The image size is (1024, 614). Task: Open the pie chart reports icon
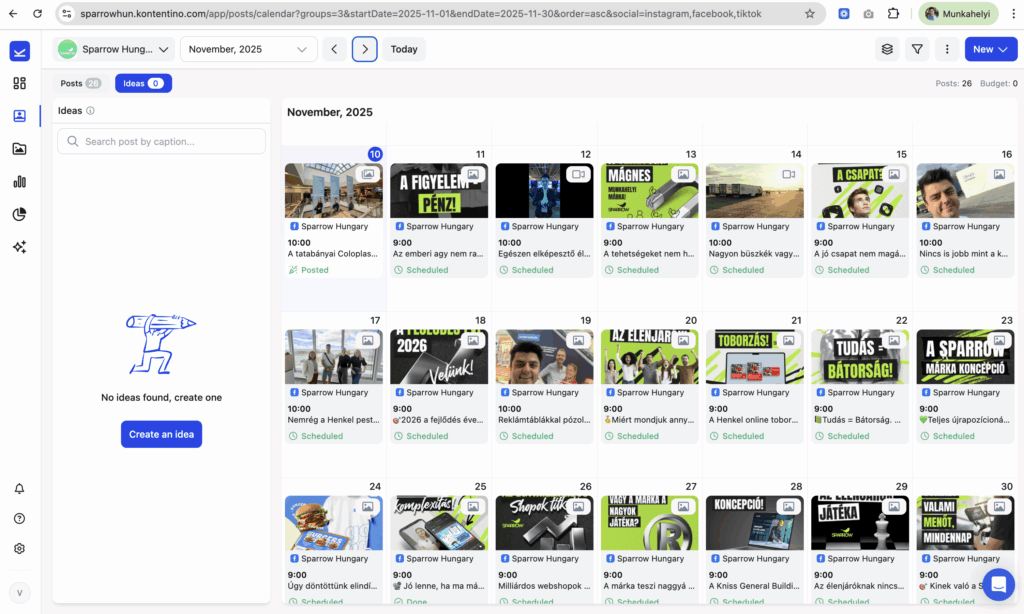pos(20,214)
